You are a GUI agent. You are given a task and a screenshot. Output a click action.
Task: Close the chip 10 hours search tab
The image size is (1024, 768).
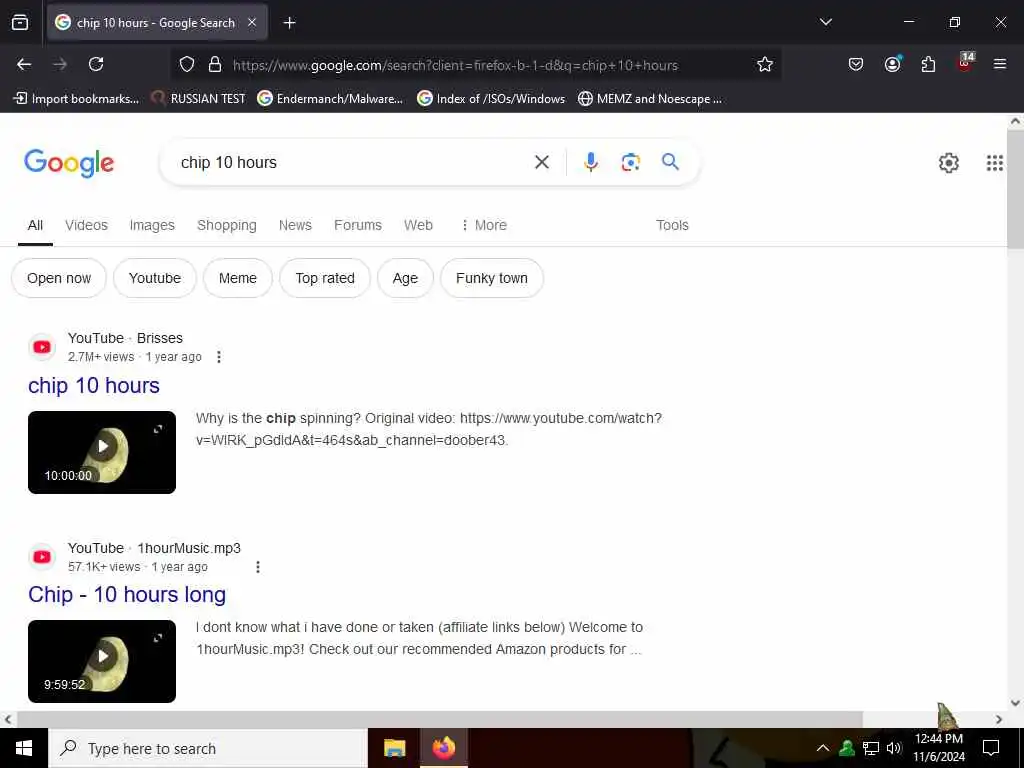[252, 22]
